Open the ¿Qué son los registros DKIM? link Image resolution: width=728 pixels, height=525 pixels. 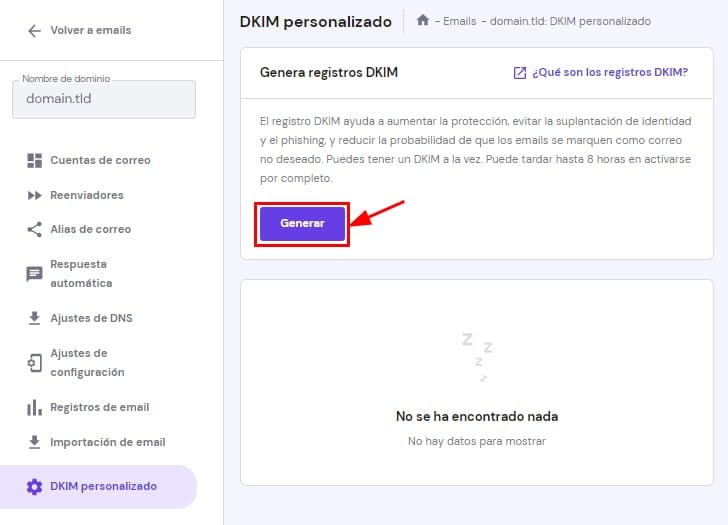click(610, 73)
